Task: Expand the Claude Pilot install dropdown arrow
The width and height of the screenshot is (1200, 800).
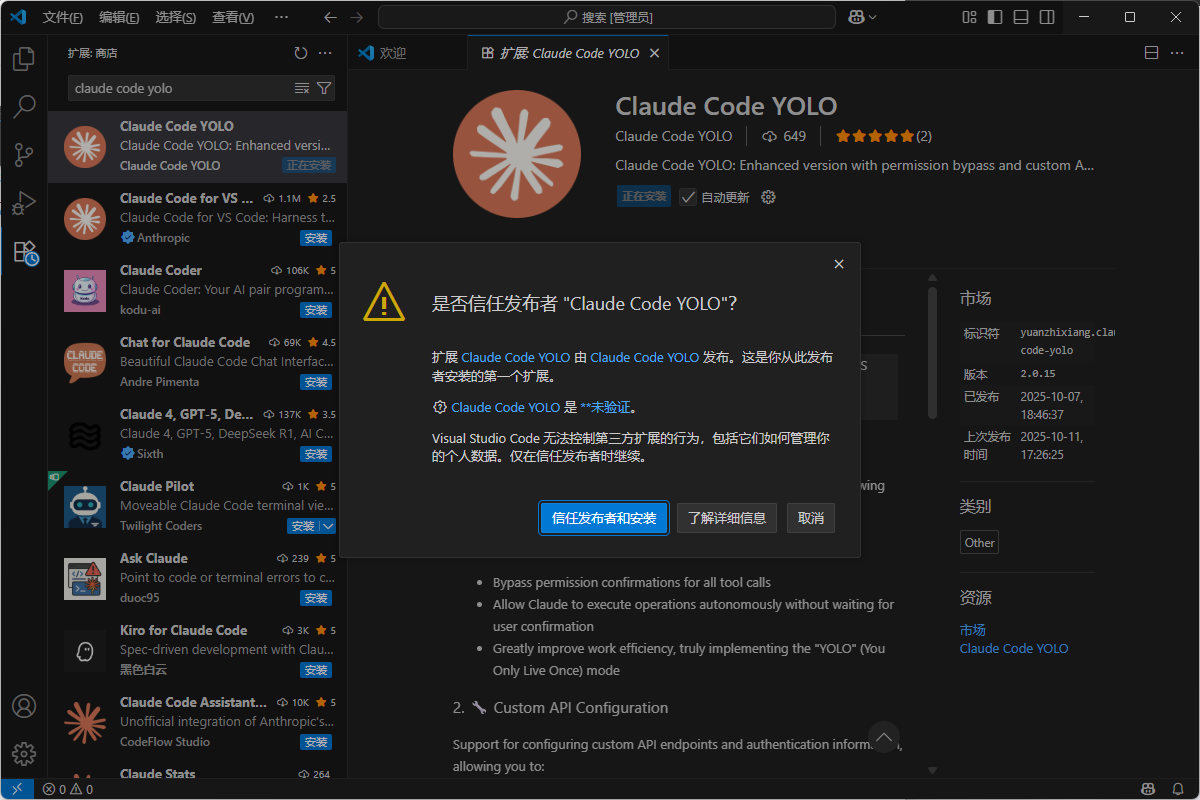Action: click(x=328, y=526)
